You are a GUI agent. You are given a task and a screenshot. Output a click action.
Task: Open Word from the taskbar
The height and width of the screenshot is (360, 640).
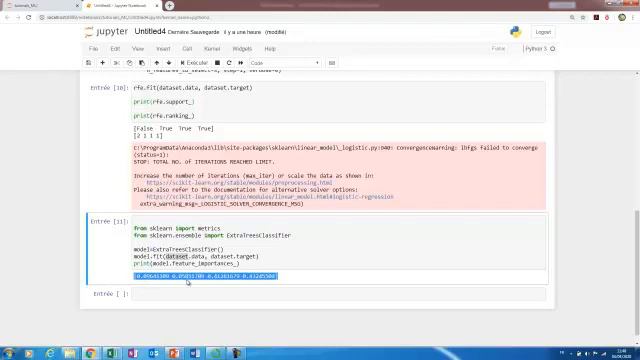tap(195, 353)
